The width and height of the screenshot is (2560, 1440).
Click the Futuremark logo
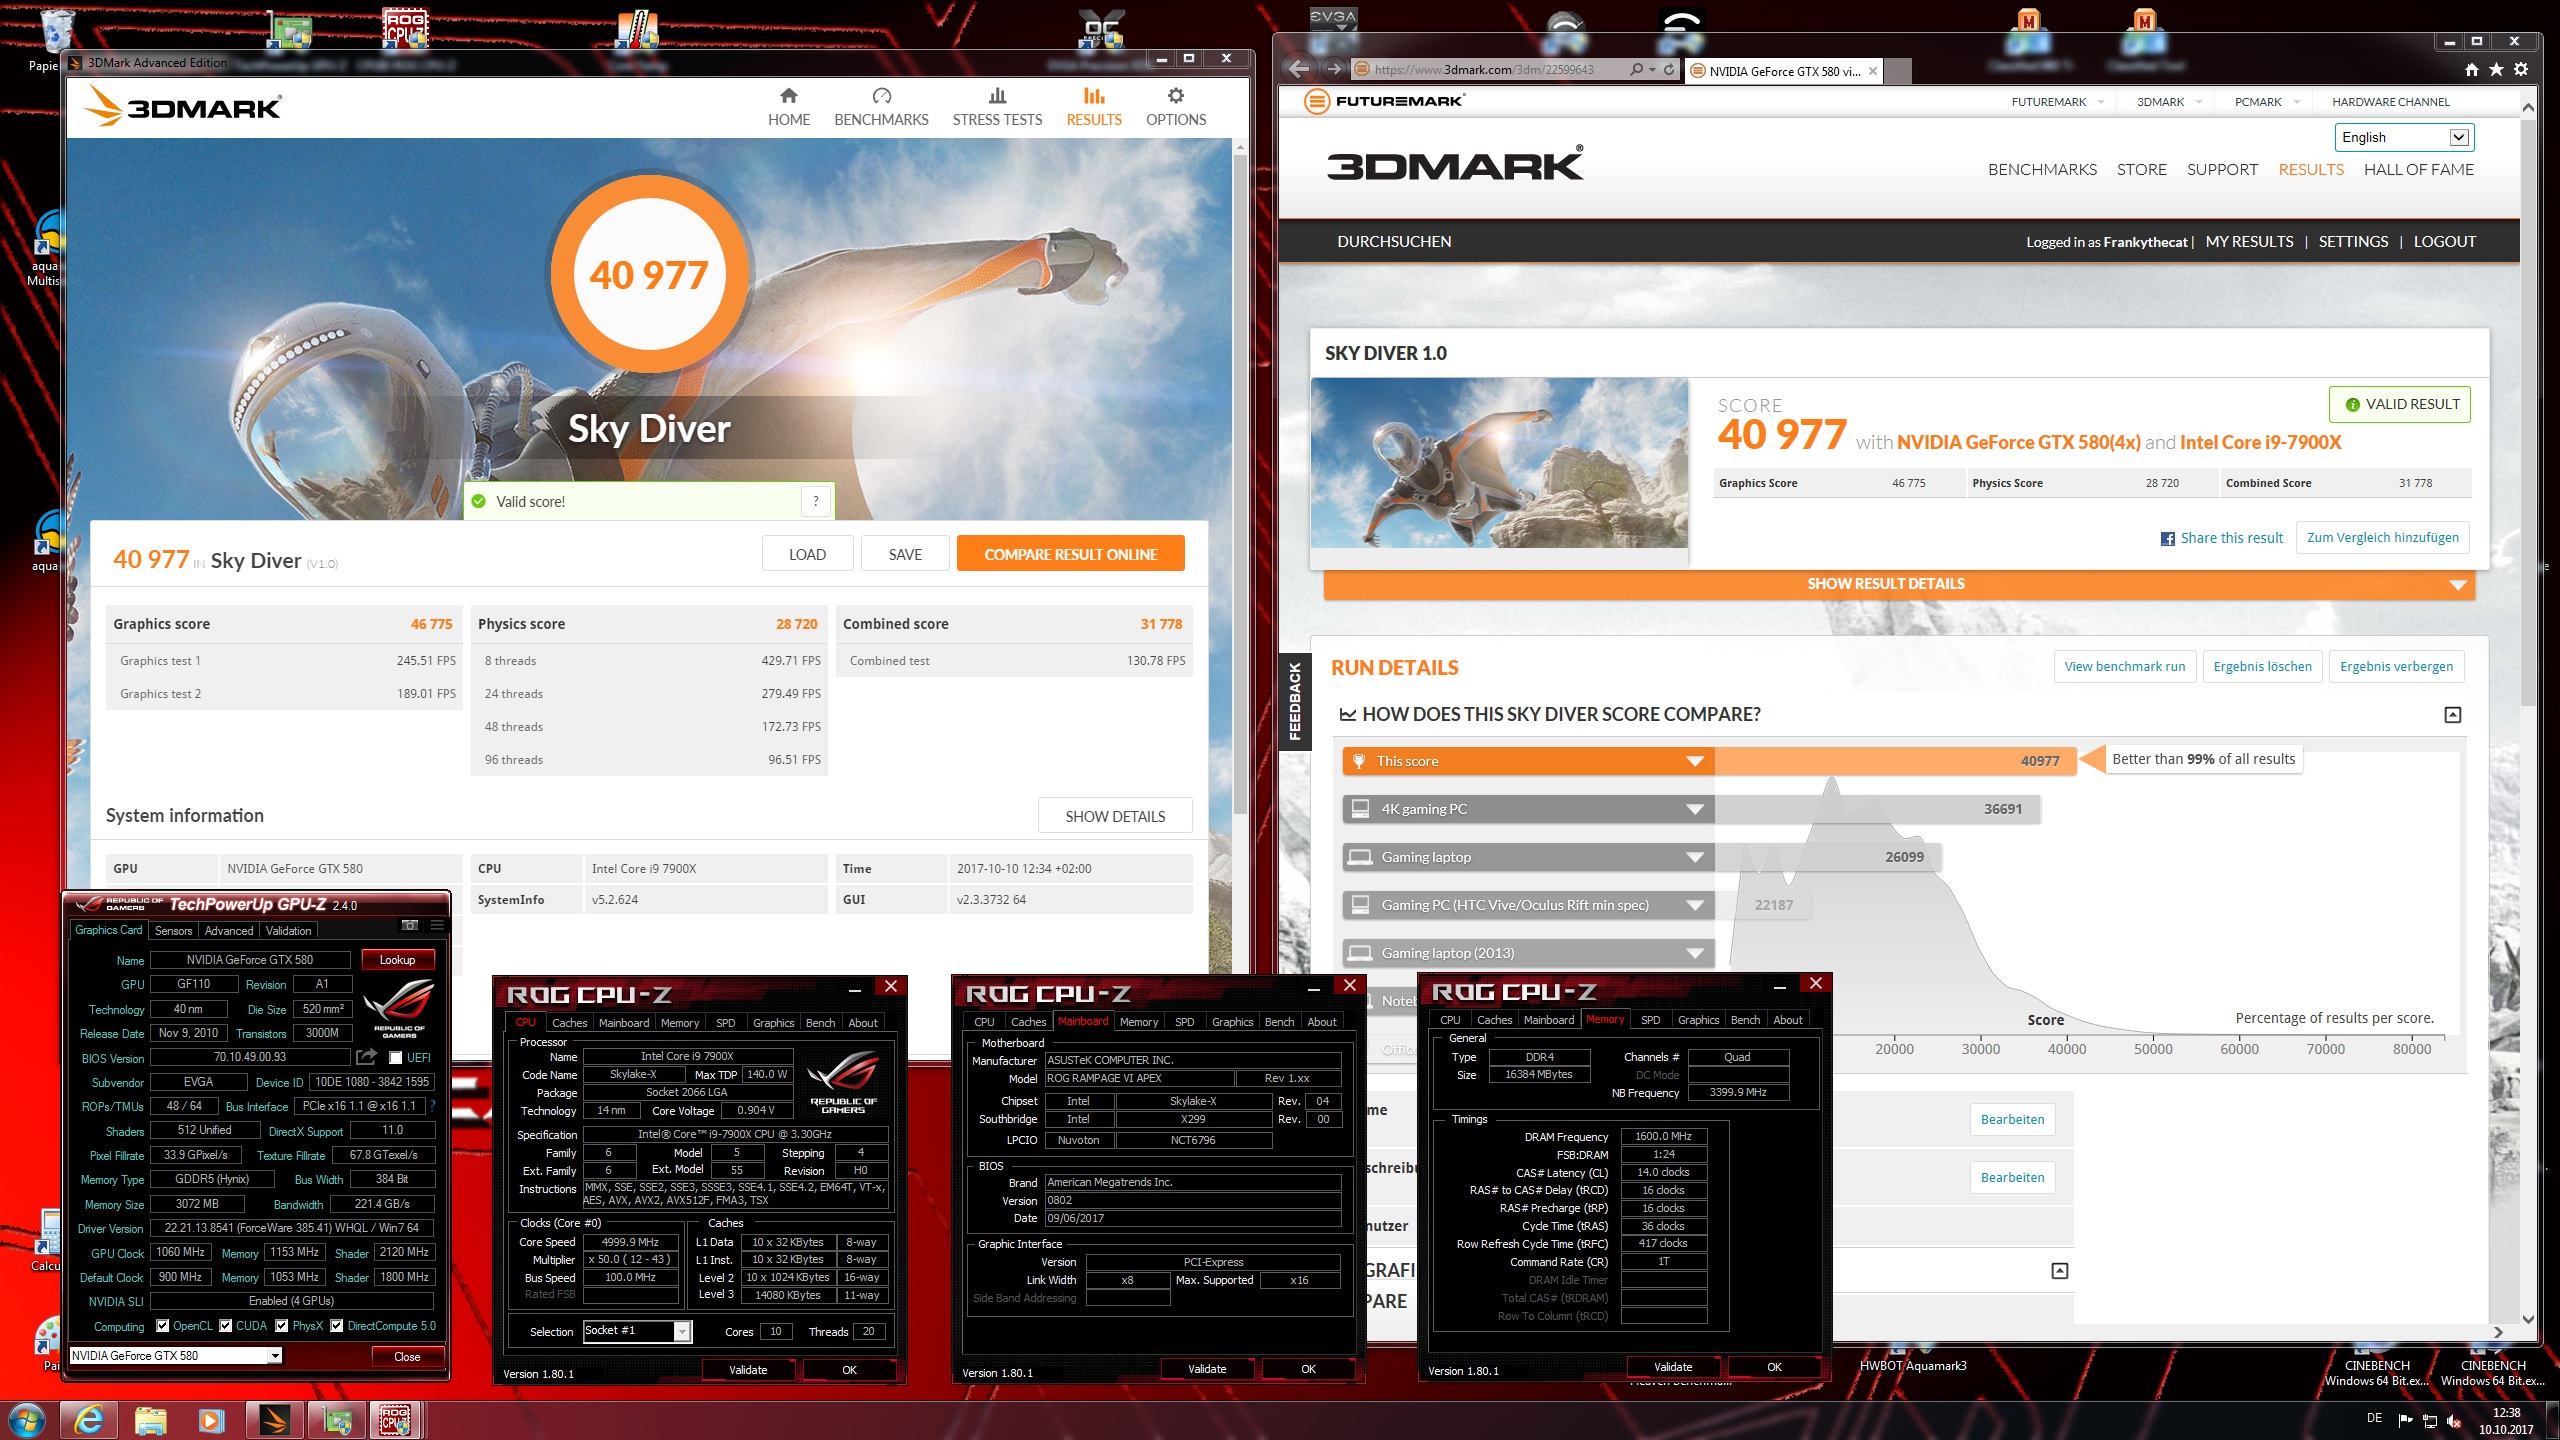pos(1384,101)
